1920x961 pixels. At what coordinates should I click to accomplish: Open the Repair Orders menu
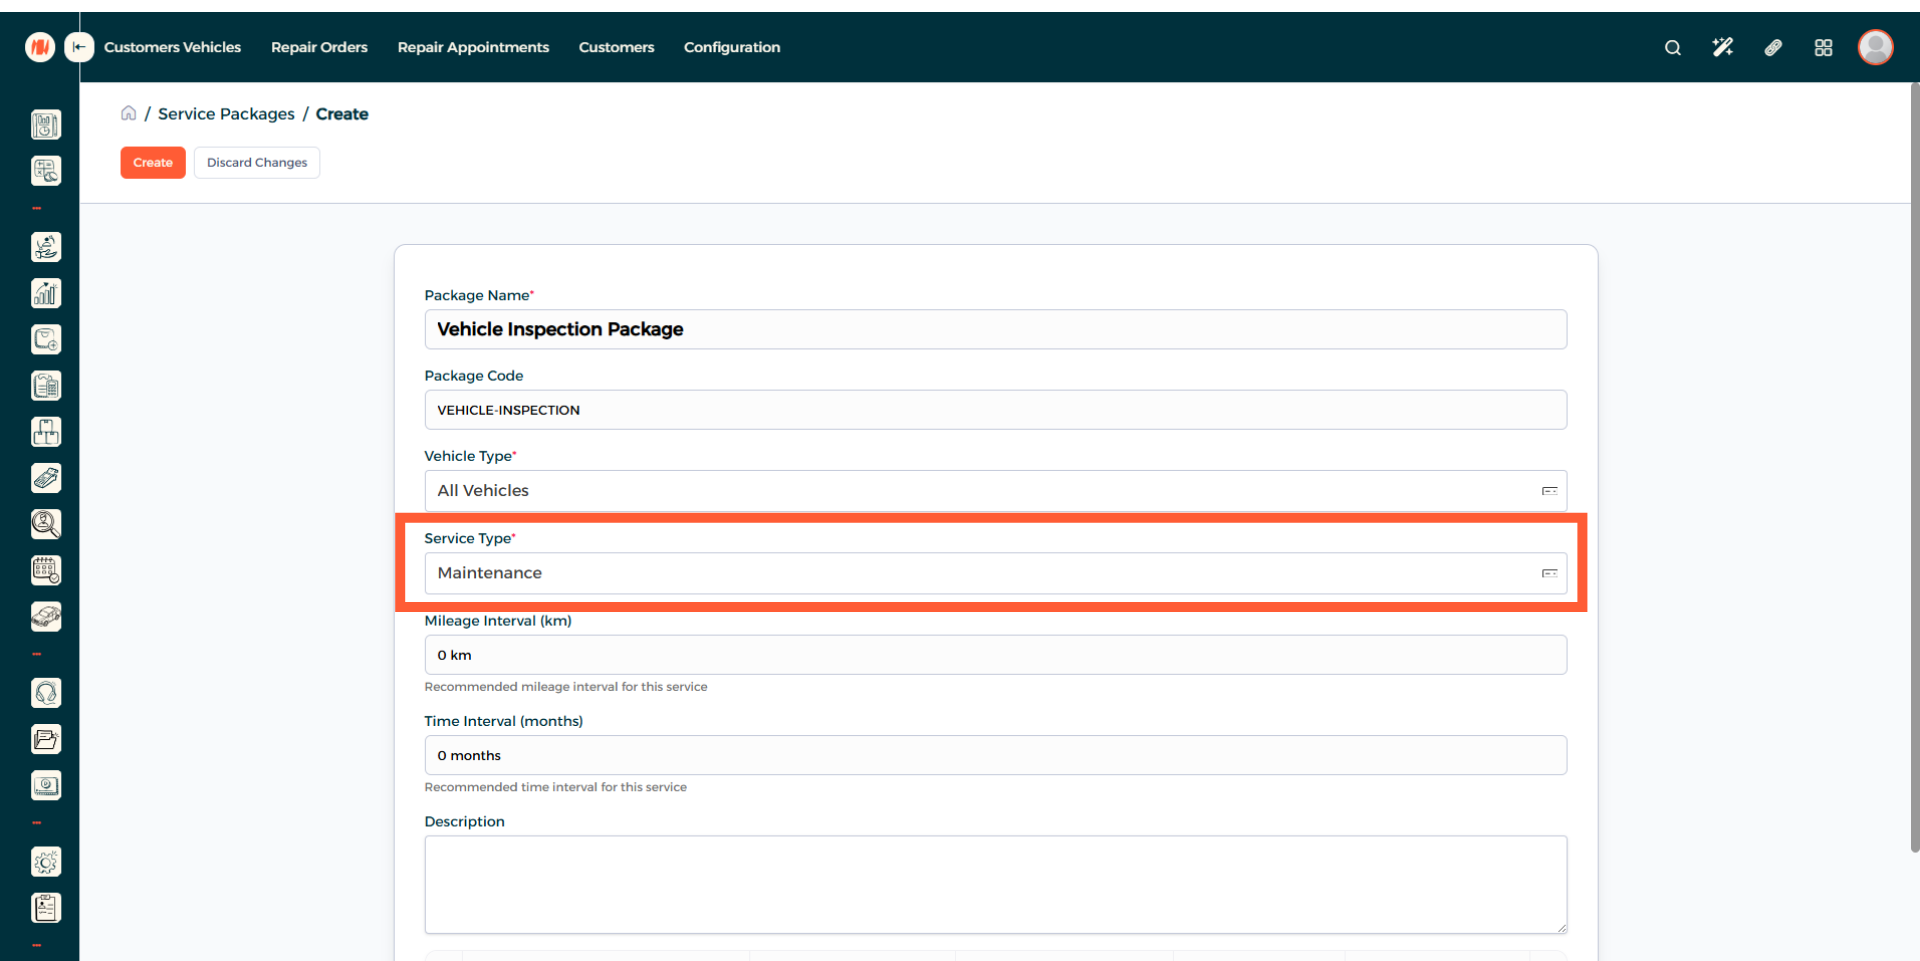319,47
